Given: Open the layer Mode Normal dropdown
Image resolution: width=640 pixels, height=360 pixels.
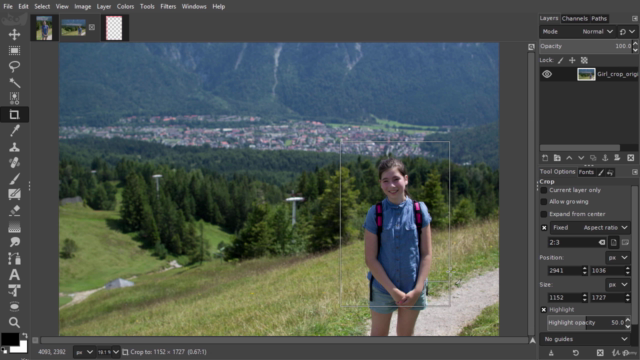Looking at the screenshot, I should click(x=578, y=31).
